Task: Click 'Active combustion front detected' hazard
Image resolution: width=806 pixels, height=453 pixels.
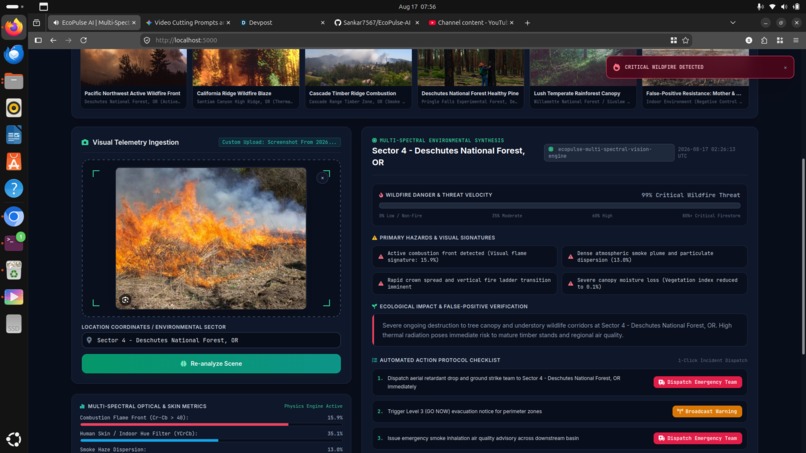Action: 465,257
